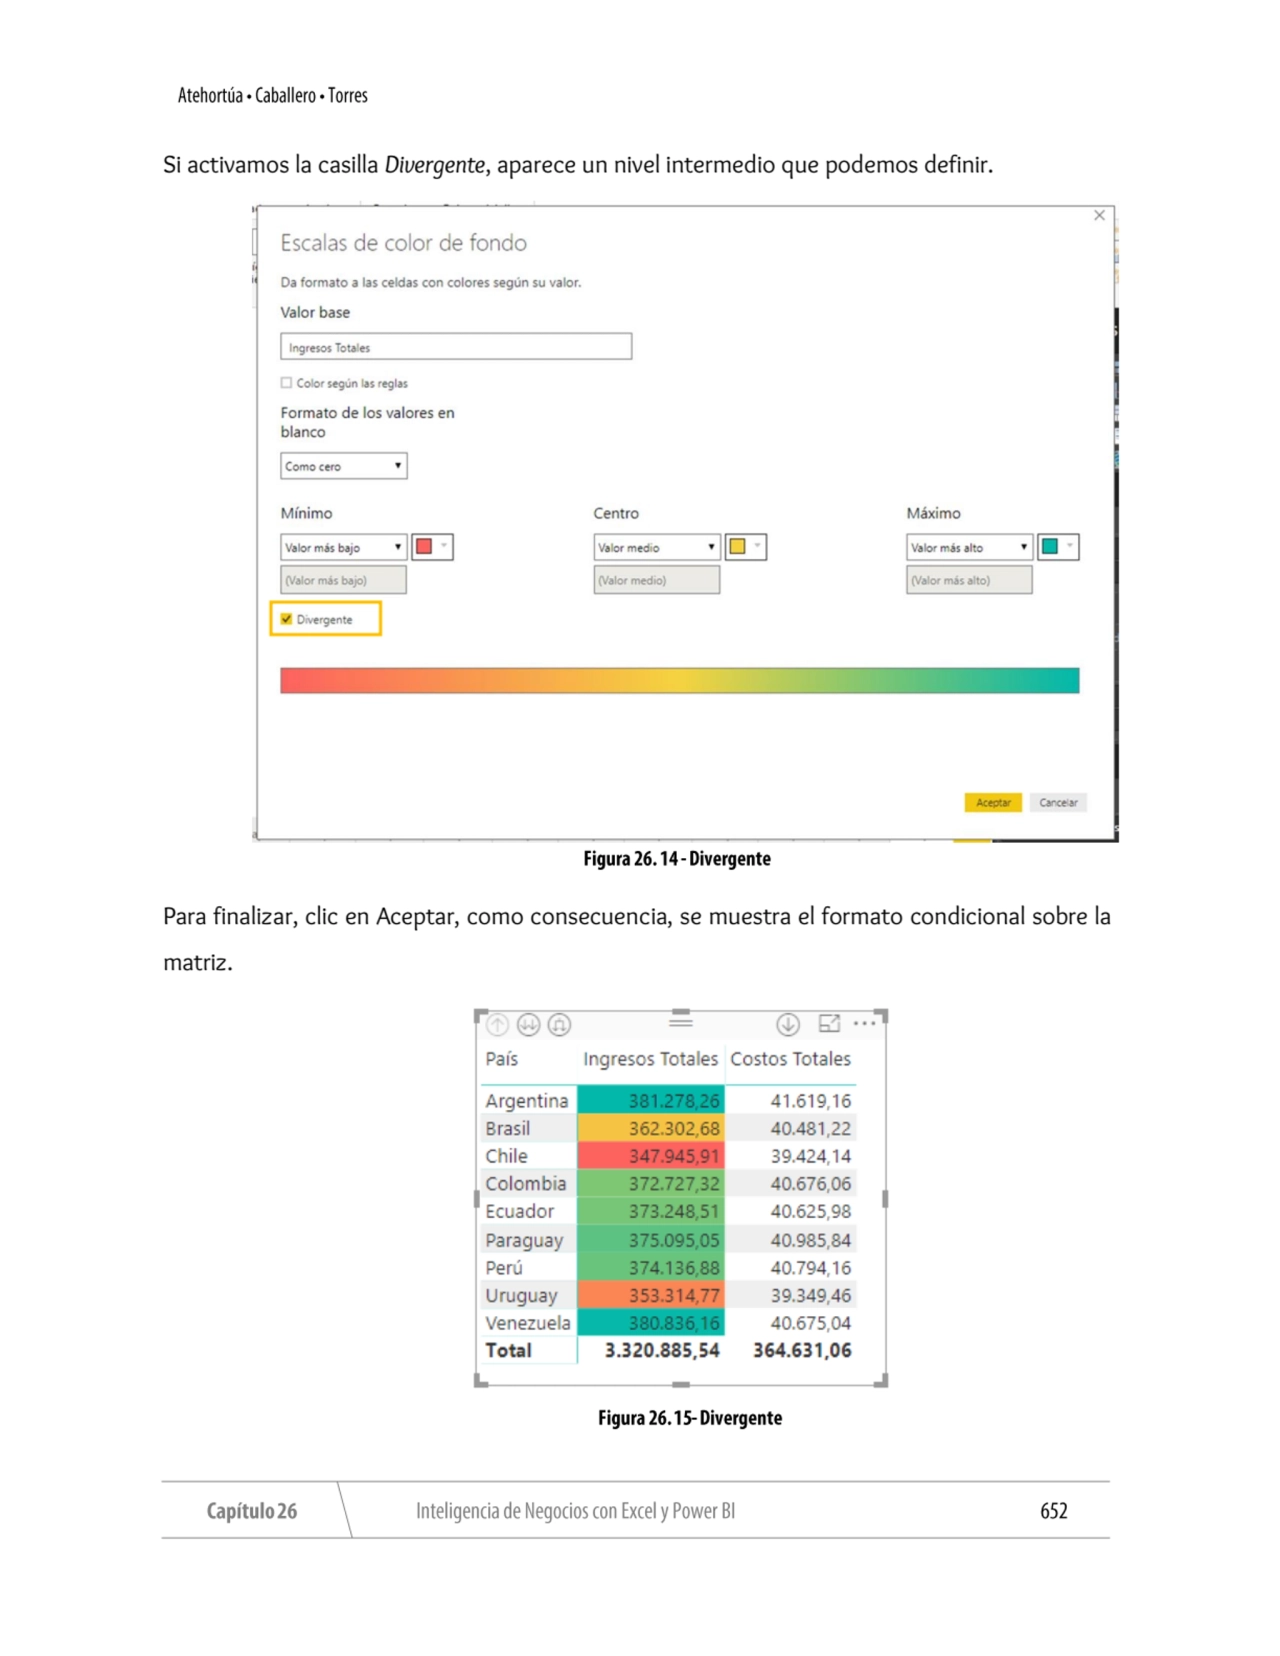Open the matrix more options ellipsis
Image resolution: width=1280 pixels, height=1656 pixels.
pyautogui.click(x=865, y=1023)
